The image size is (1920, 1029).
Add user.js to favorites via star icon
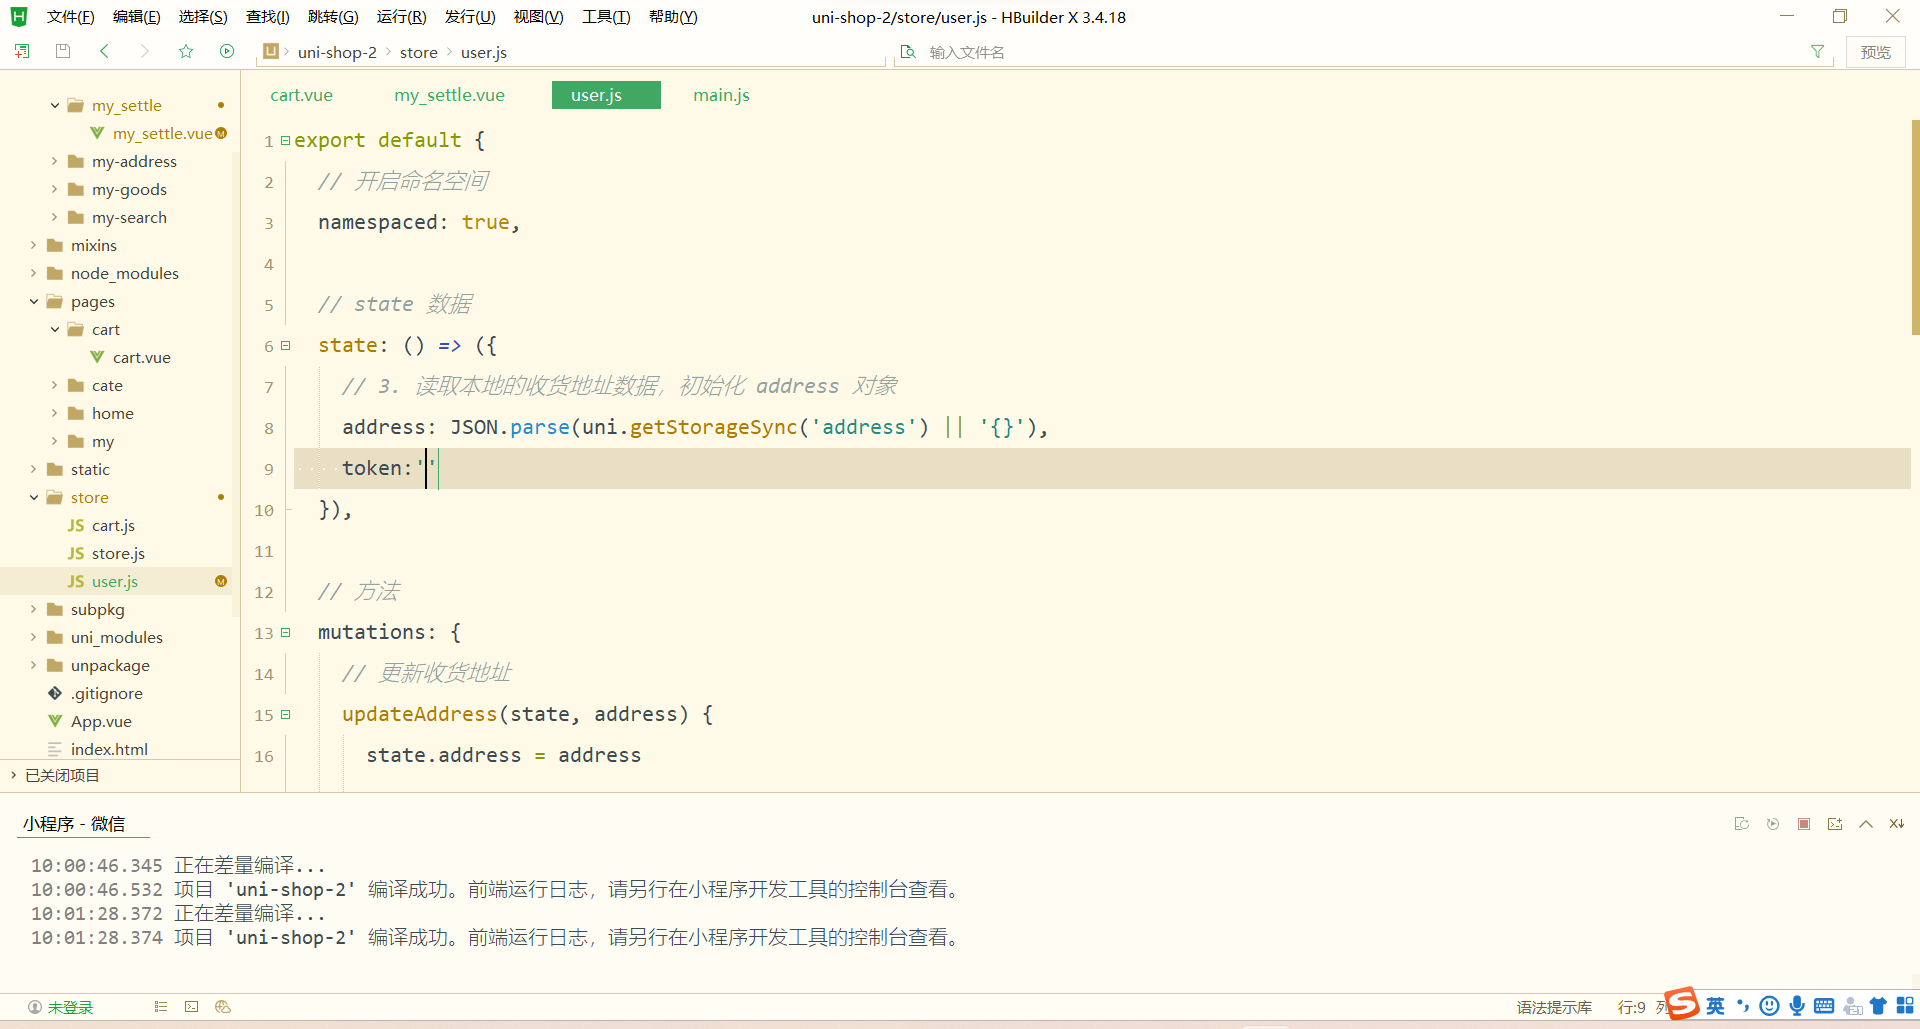point(186,51)
